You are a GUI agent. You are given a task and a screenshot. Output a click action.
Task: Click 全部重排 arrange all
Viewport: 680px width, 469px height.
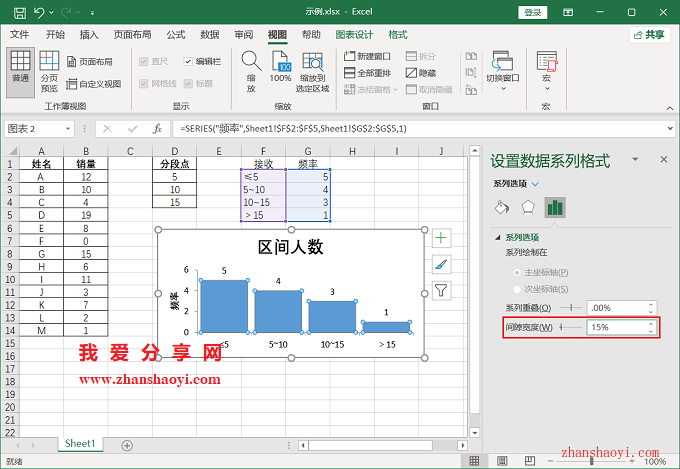tap(367, 73)
